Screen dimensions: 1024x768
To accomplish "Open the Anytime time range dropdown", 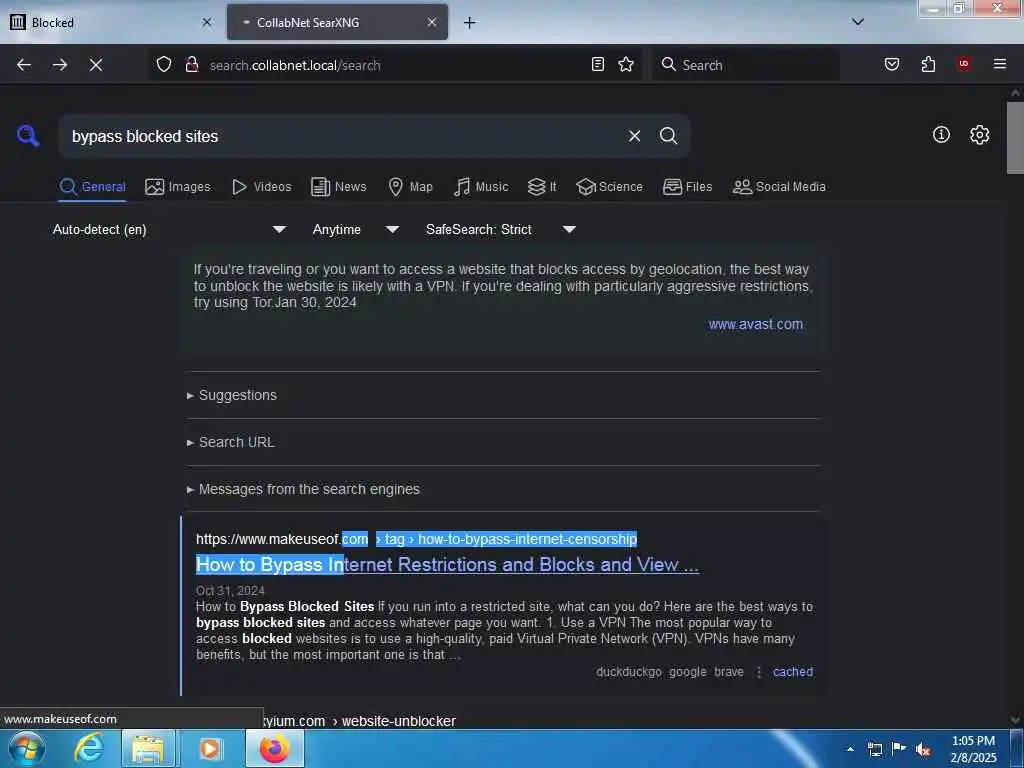I will click(355, 229).
